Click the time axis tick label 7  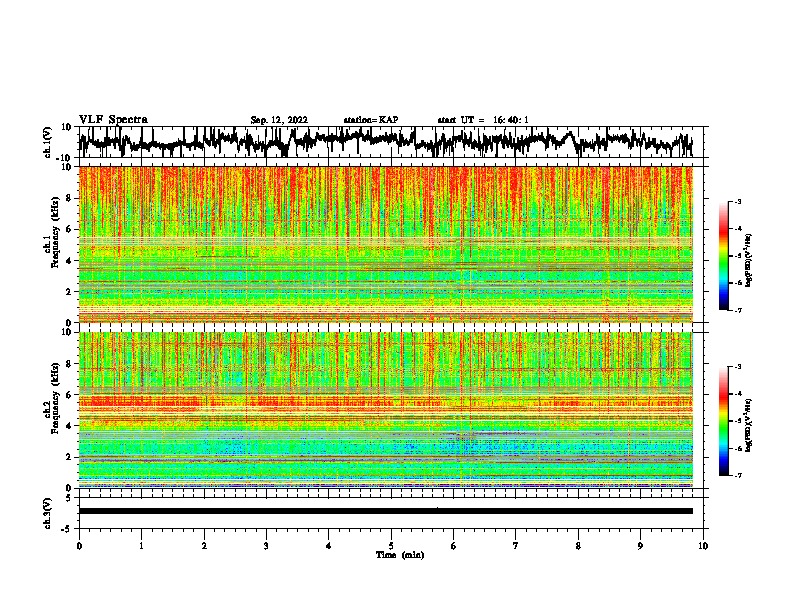click(x=516, y=546)
